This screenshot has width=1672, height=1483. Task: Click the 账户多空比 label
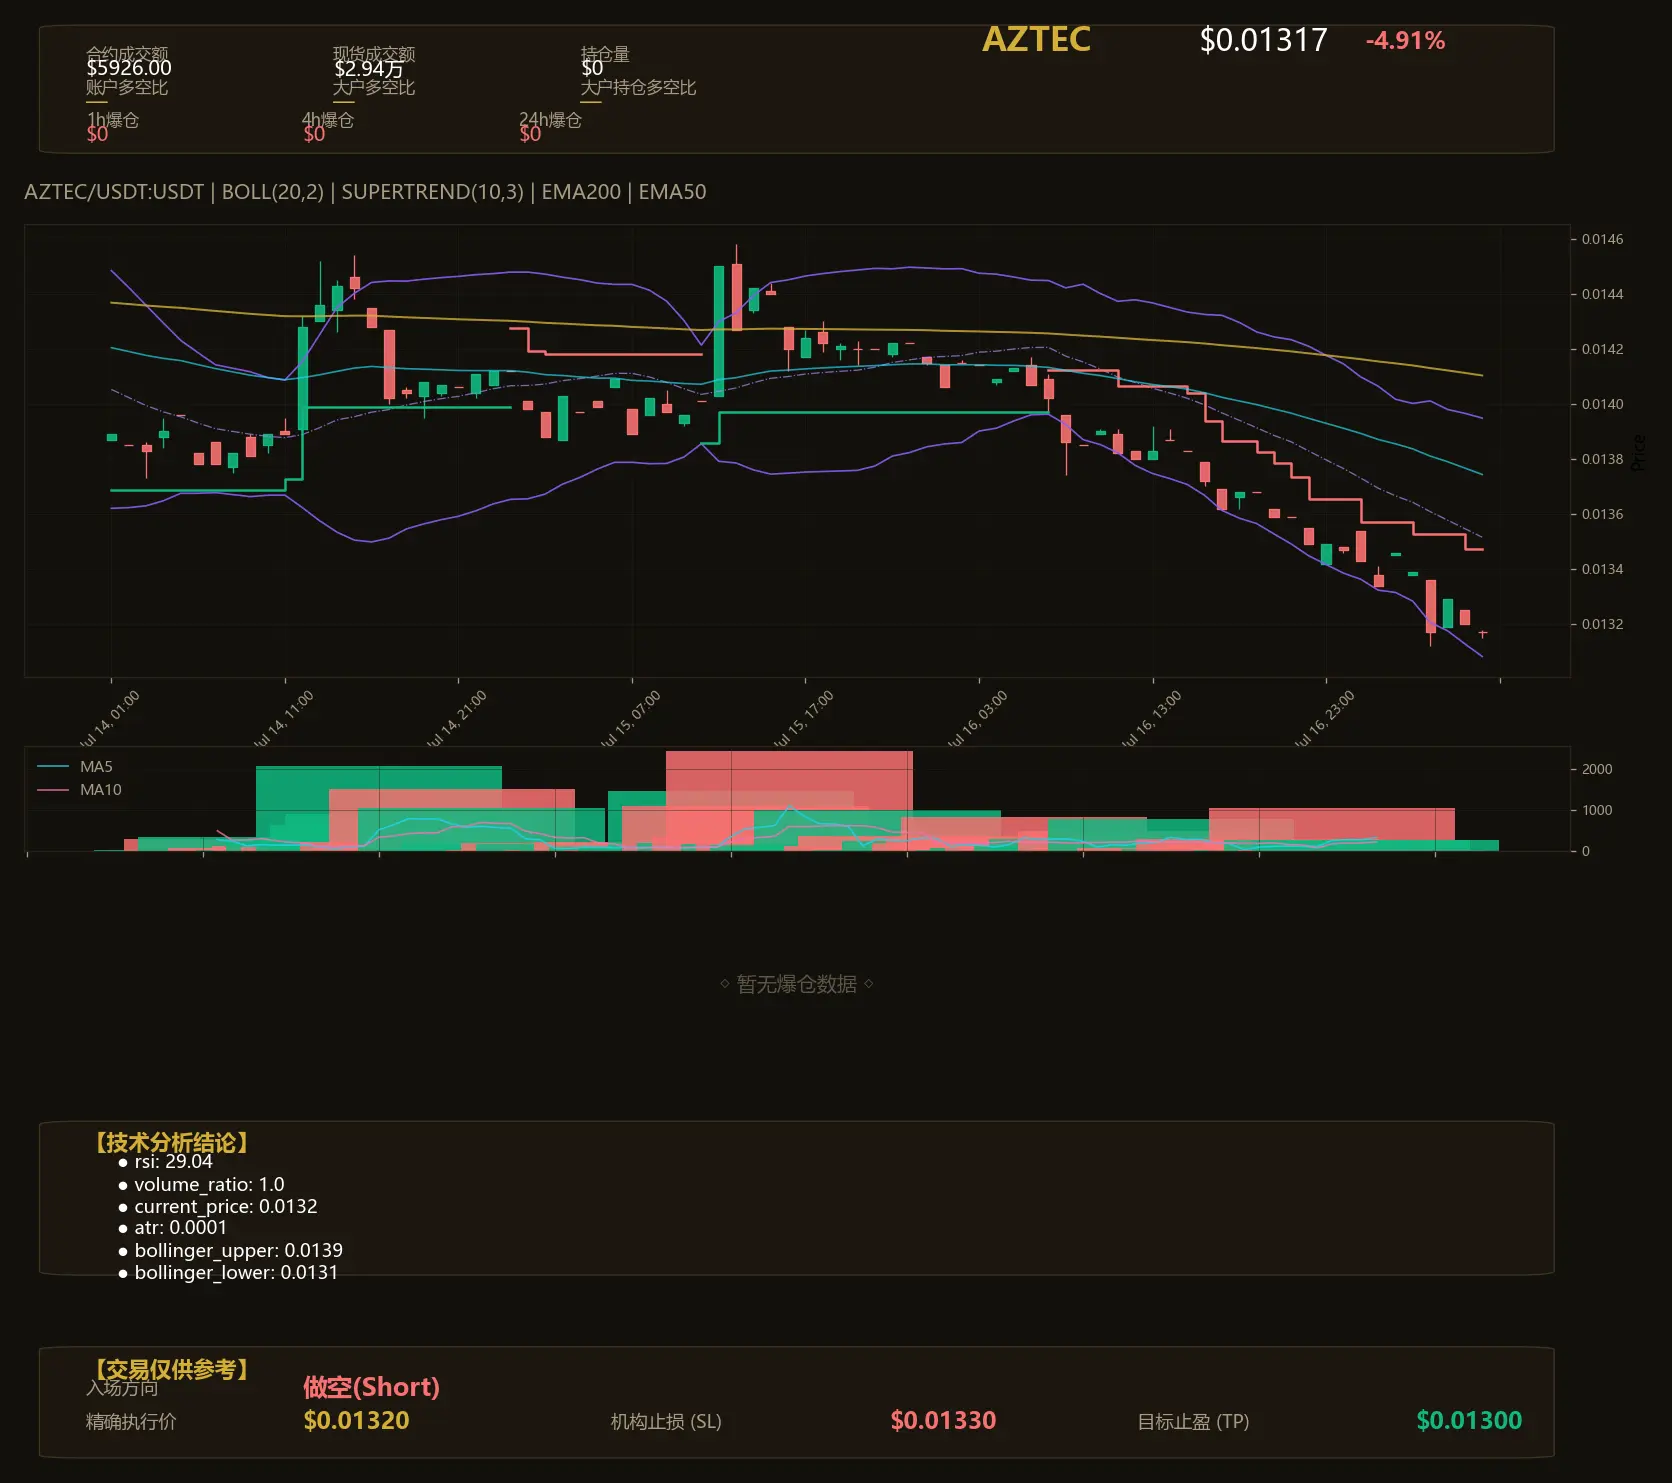pyautogui.click(x=127, y=87)
